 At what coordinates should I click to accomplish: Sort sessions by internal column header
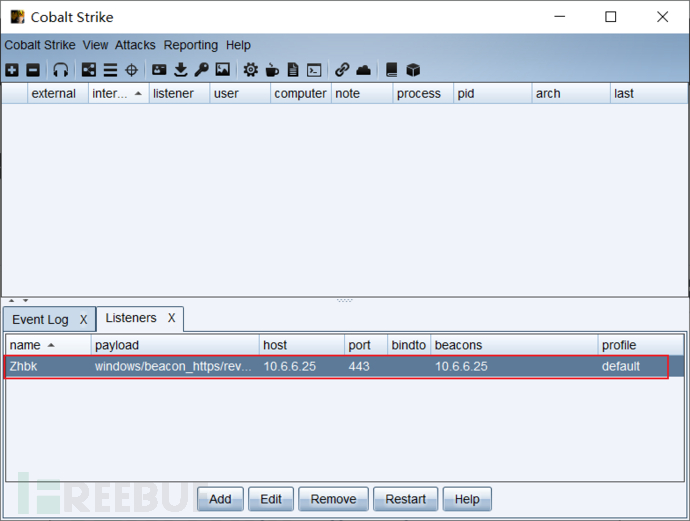[118, 93]
